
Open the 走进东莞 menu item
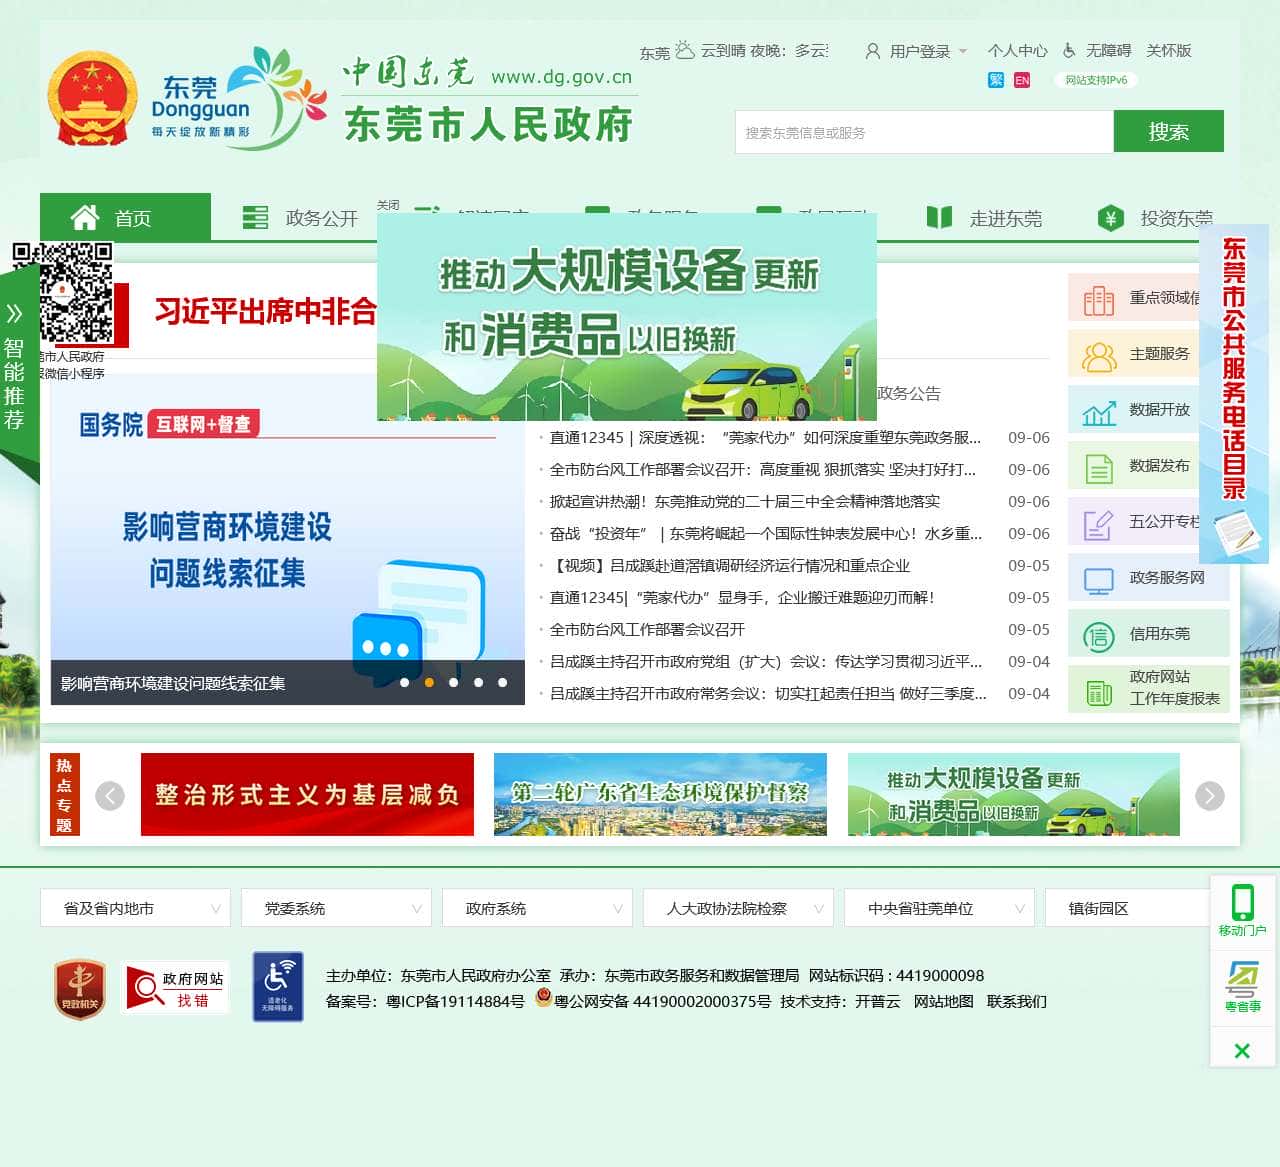[x=1007, y=218]
